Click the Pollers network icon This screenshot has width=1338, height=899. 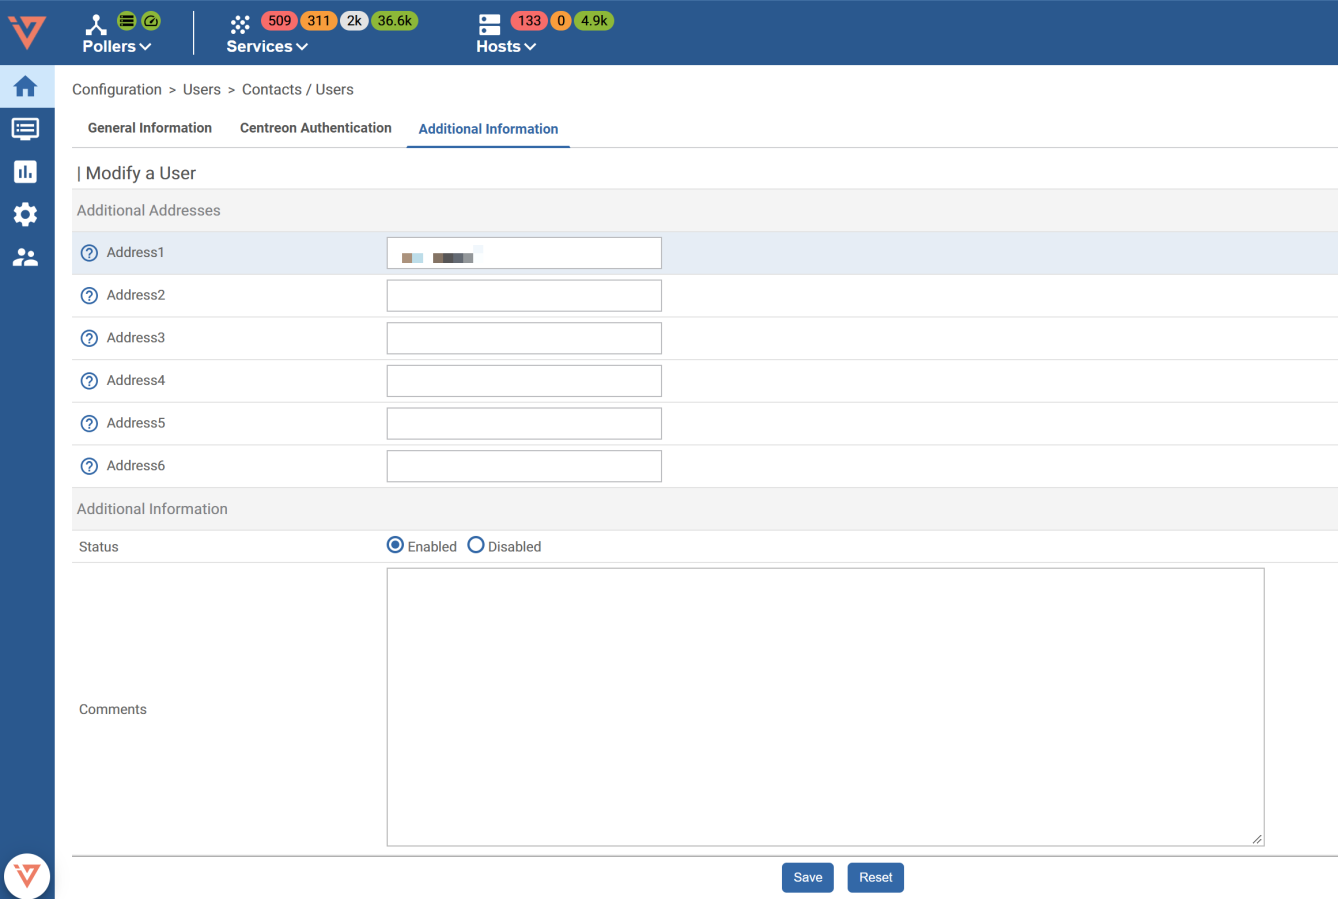pos(96,25)
